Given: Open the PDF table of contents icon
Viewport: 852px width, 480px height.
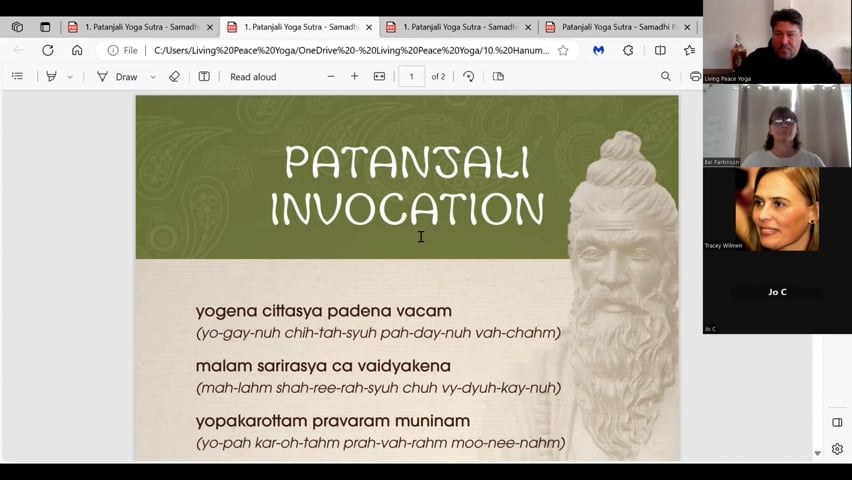Looking at the screenshot, I should (x=17, y=76).
